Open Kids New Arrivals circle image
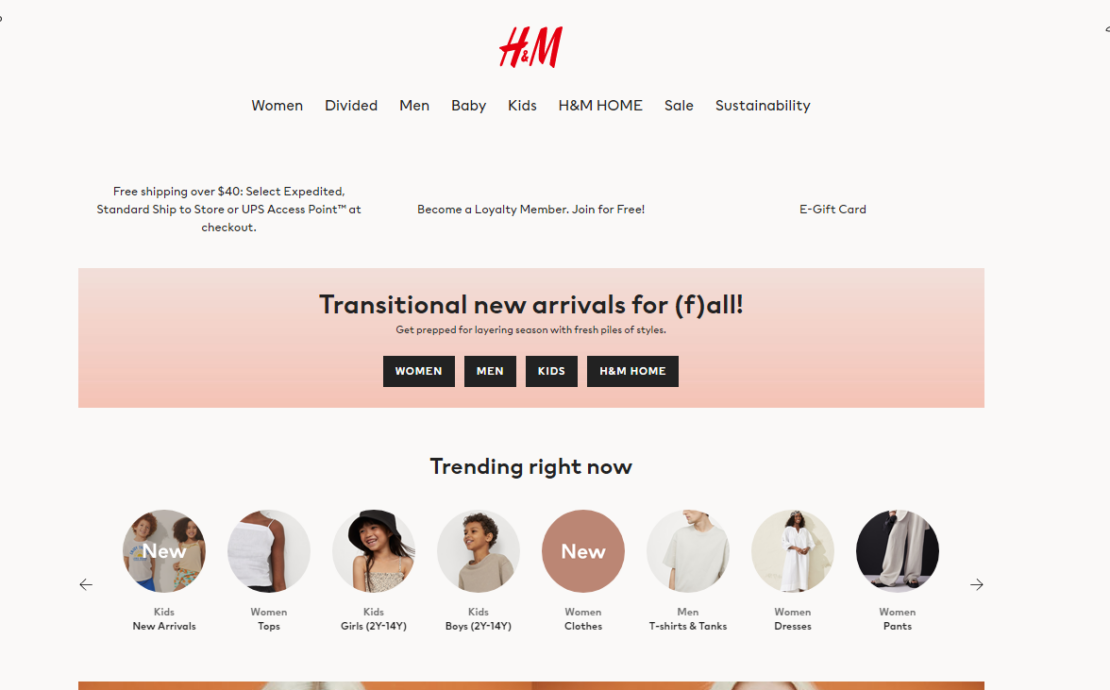This screenshot has width=1110, height=690. point(164,551)
